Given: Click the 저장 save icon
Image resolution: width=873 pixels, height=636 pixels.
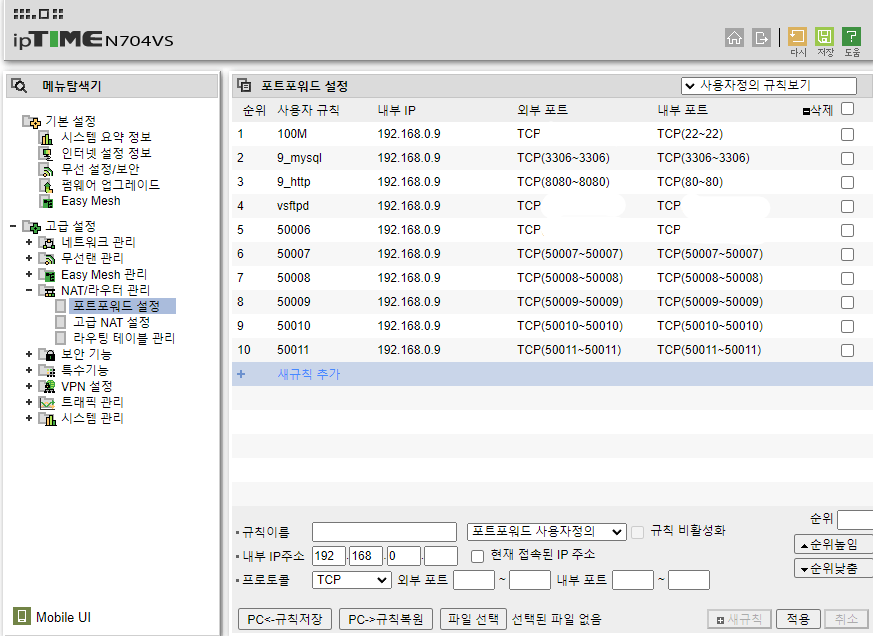Looking at the screenshot, I should pyautogui.click(x=825, y=38).
